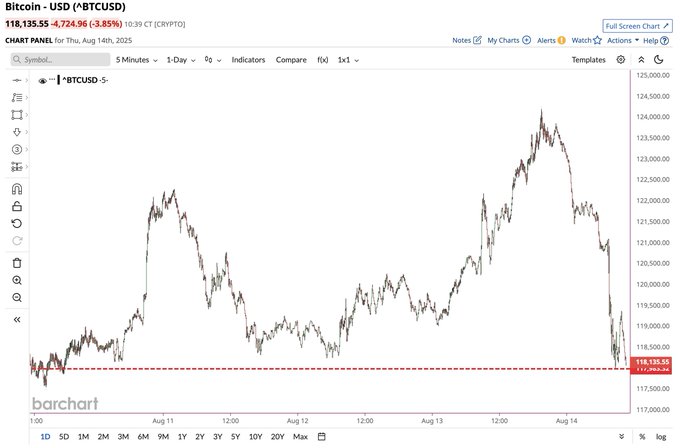This screenshot has height=448, width=680.
Task: Select the 5D range tab
Action: click(x=64, y=437)
